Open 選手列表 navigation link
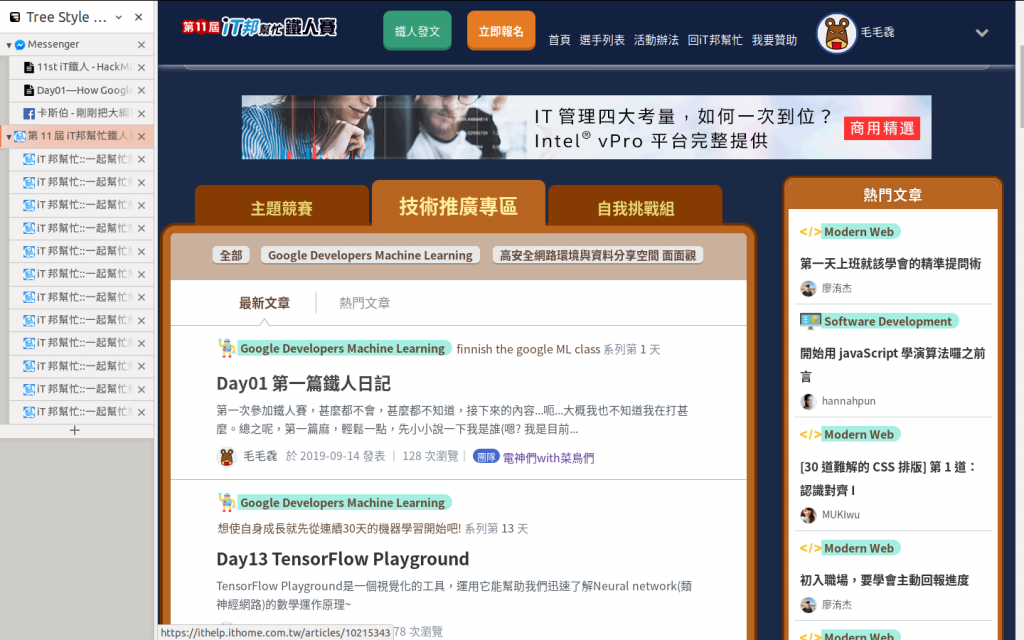Image resolution: width=1024 pixels, height=640 pixels. click(x=601, y=40)
